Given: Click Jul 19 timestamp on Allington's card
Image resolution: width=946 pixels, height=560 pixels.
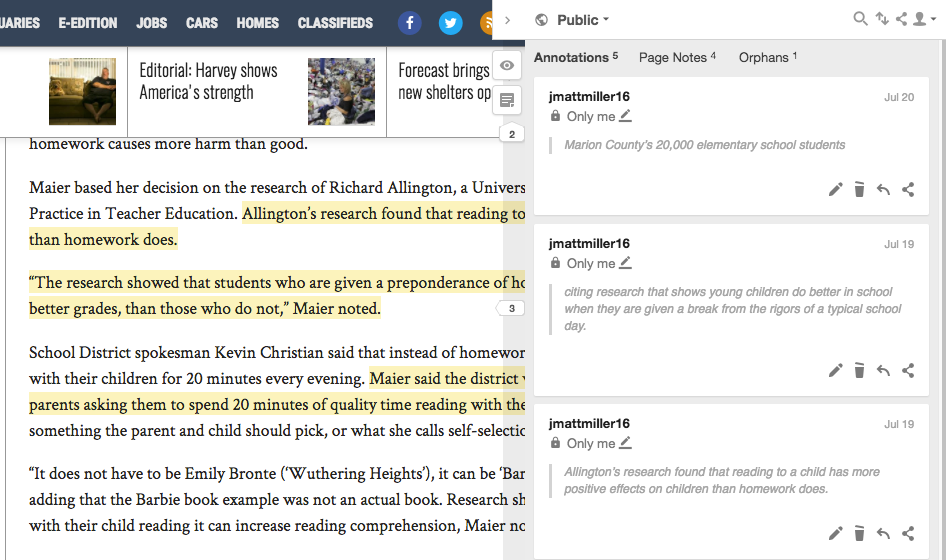Looking at the screenshot, I should click(x=899, y=424).
